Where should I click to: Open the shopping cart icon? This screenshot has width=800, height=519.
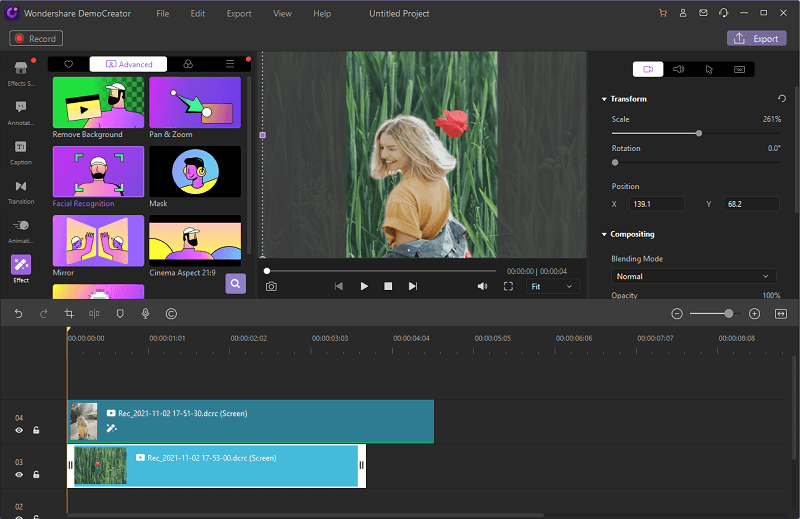pos(663,13)
